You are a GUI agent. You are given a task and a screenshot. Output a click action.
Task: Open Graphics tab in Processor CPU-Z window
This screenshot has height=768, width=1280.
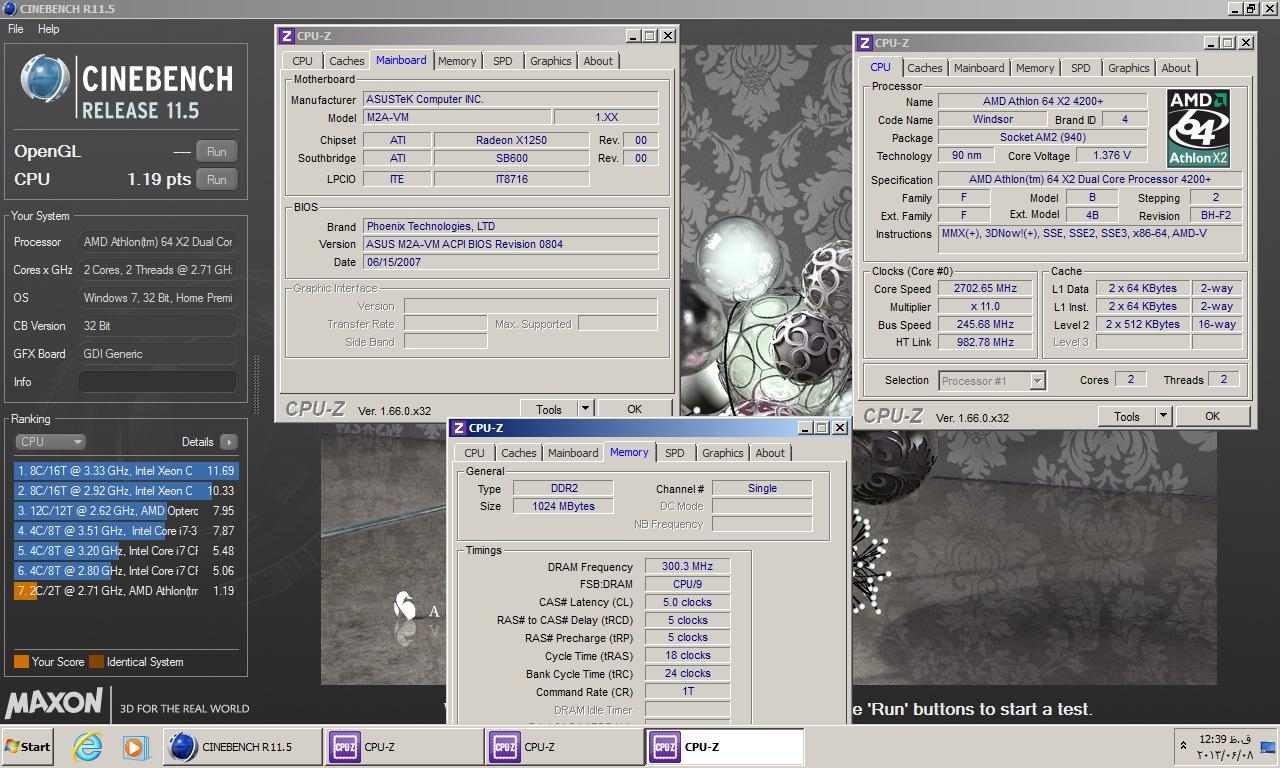(1129, 68)
